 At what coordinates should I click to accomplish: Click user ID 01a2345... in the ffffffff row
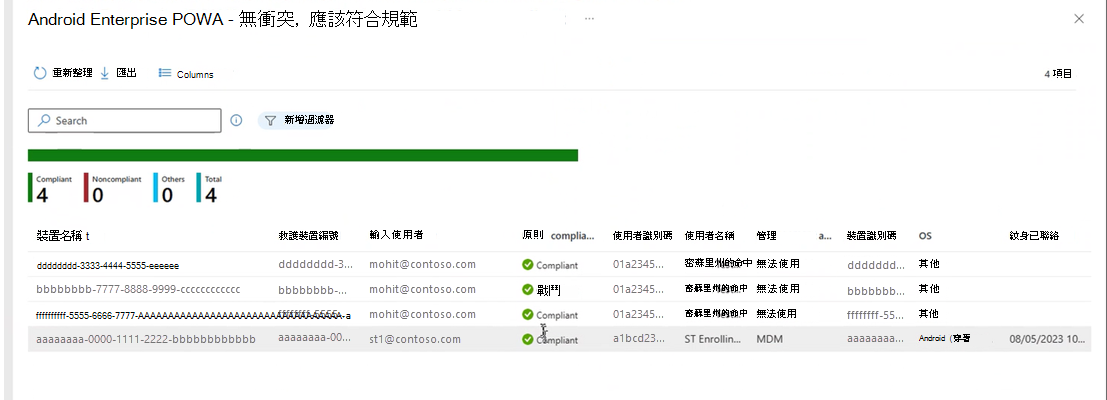coord(638,314)
